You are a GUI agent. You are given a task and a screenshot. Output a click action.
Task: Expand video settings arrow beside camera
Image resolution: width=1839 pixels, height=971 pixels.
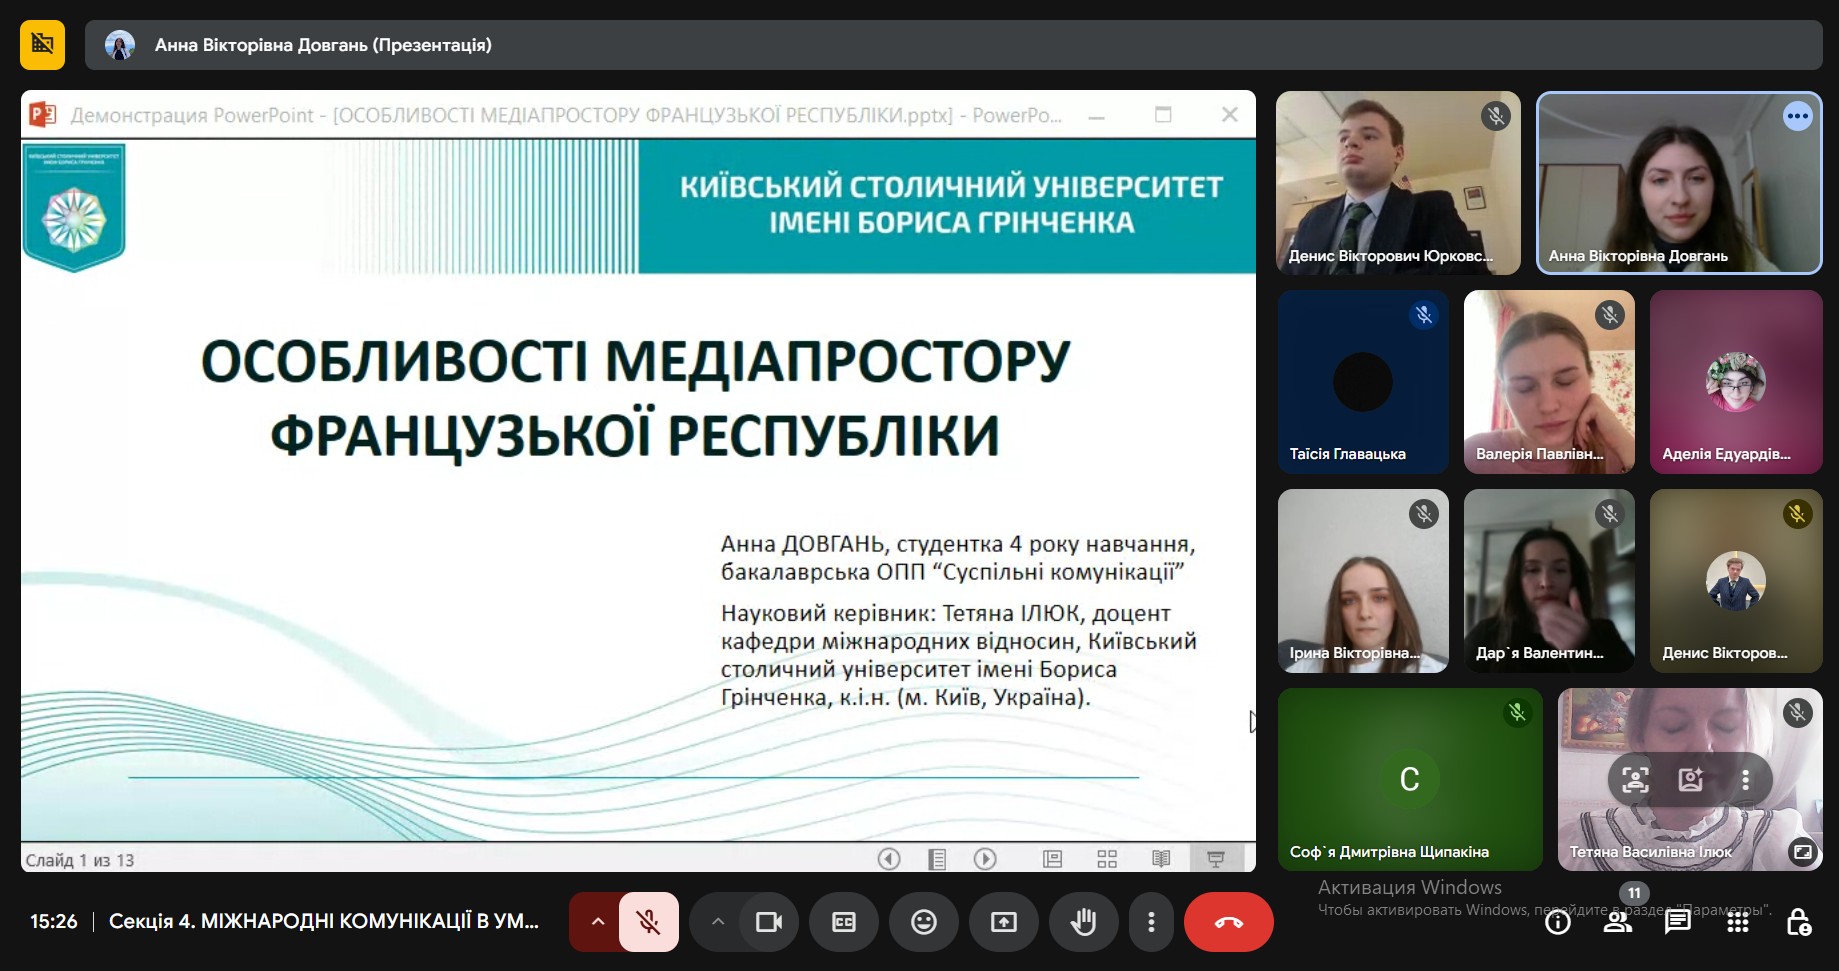click(717, 922)
